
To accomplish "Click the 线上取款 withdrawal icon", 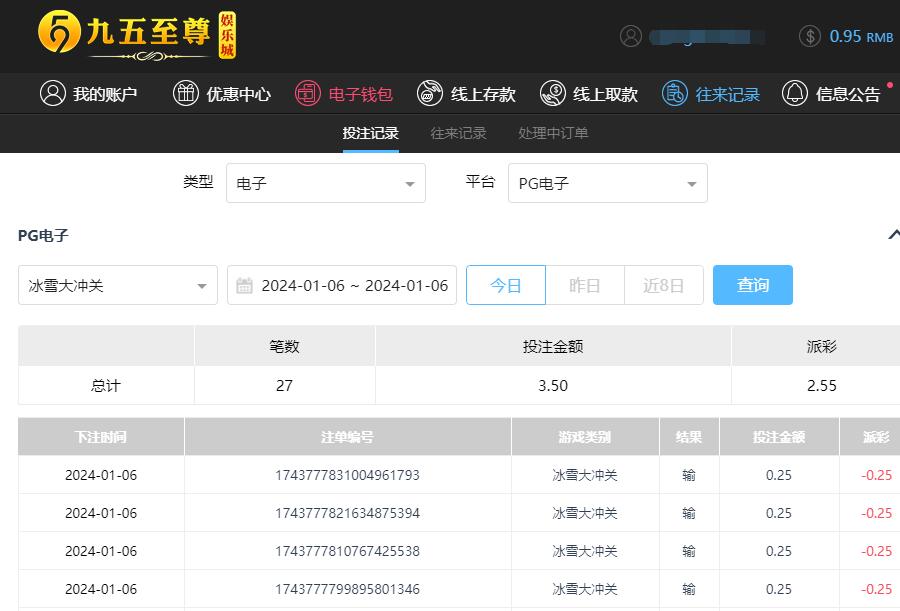I will (x=552, y=94).
